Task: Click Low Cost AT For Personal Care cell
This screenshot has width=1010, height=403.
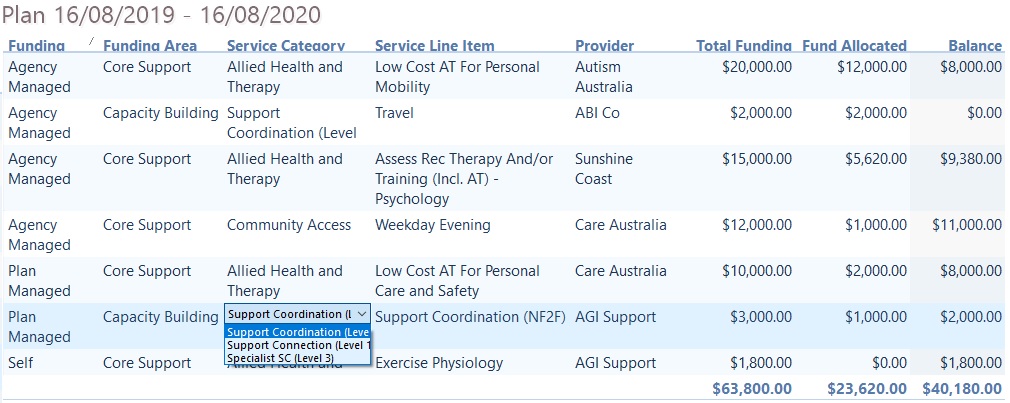Action: coord(457,281)
